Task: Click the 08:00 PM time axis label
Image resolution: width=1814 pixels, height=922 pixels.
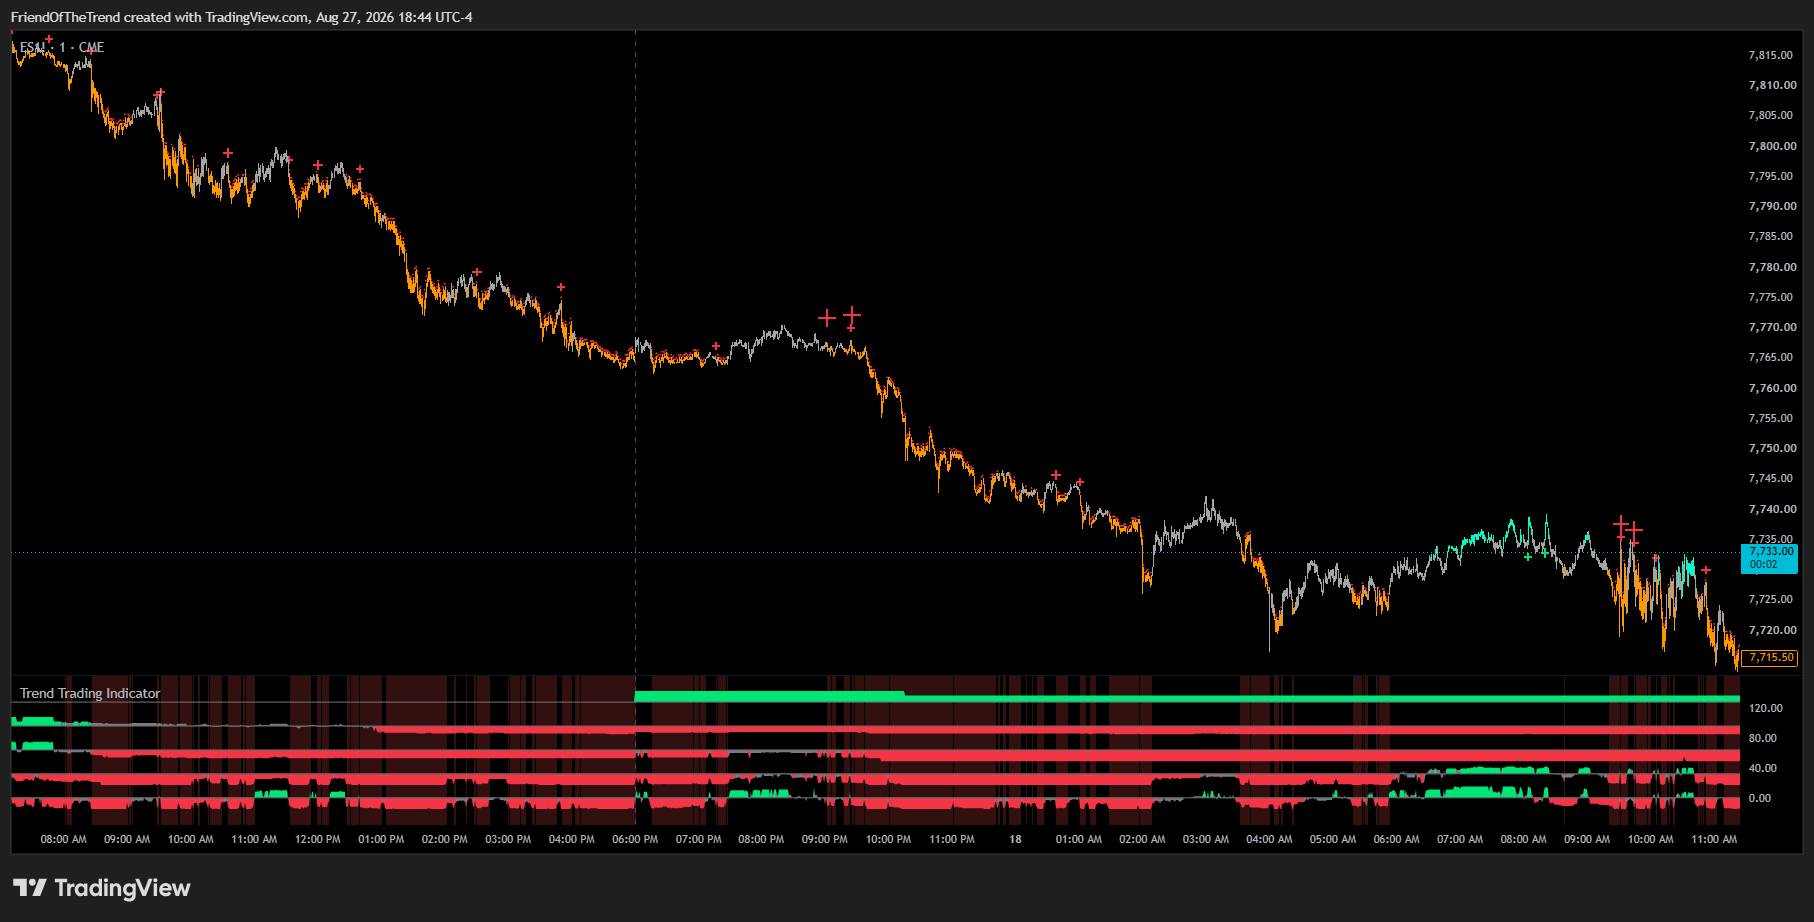Action: coord(761,839)
